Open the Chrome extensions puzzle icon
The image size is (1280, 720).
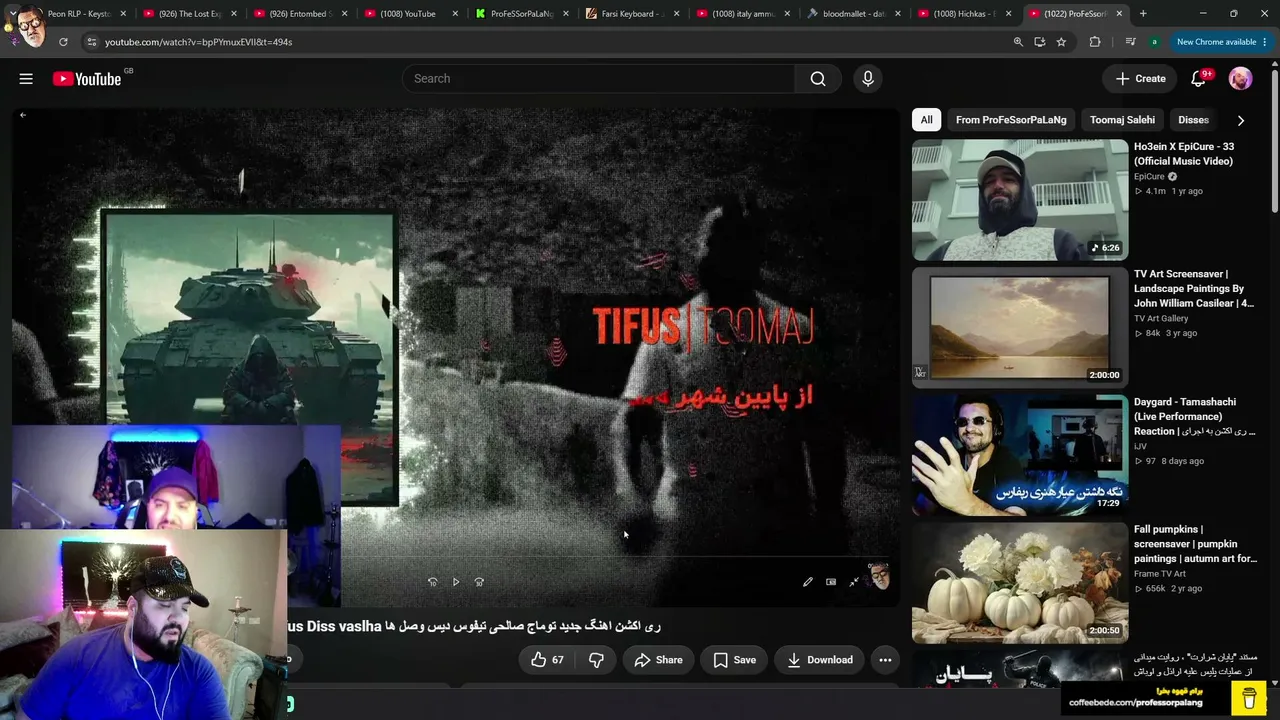click(1095, 42)
